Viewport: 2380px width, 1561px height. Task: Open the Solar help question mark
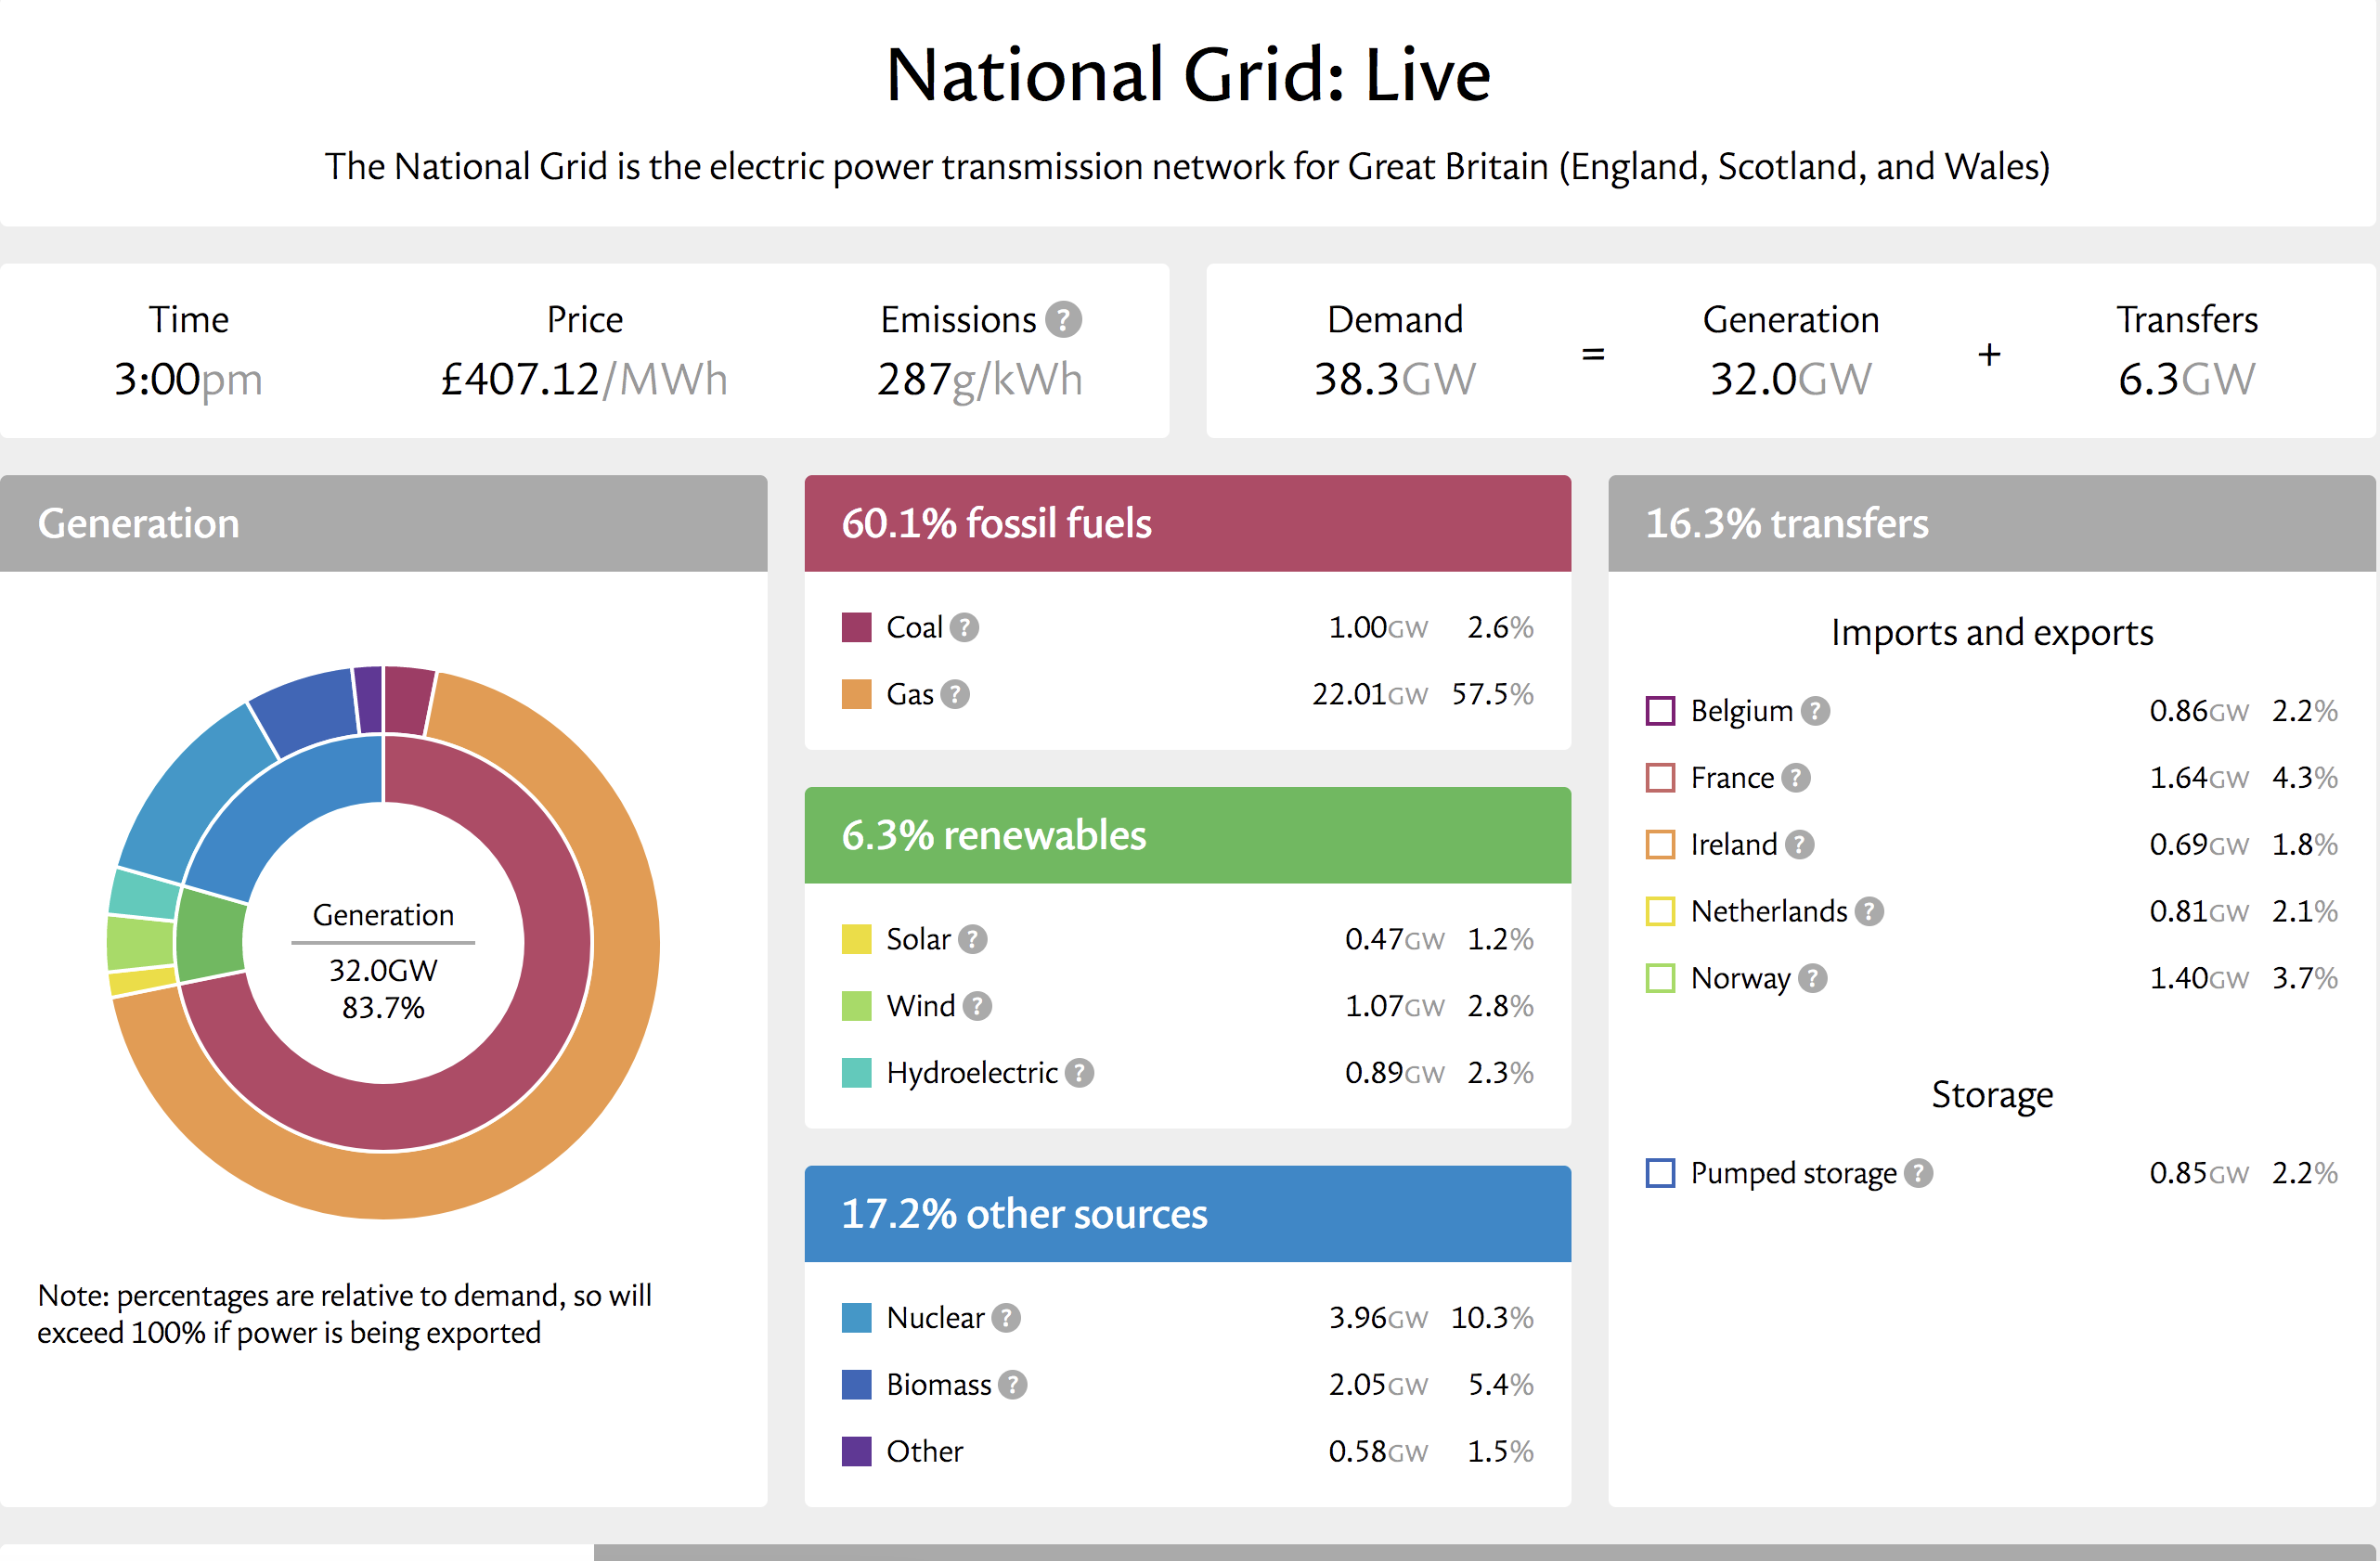(x=972, y=939)
